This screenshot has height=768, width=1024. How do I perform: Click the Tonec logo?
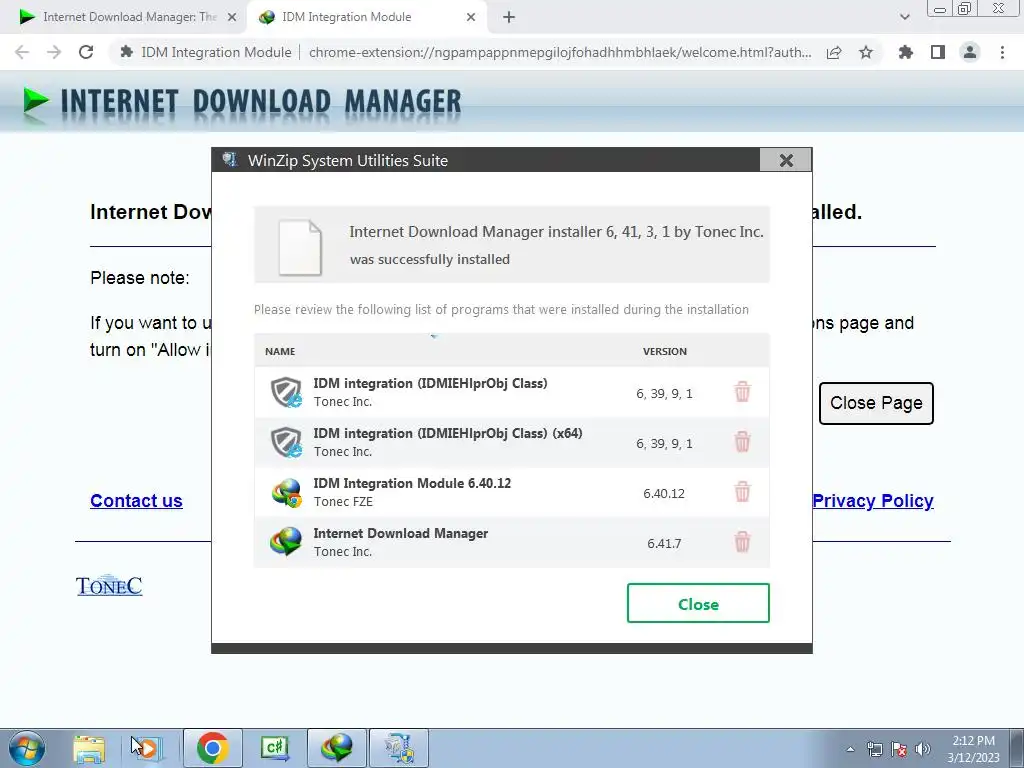109,586
